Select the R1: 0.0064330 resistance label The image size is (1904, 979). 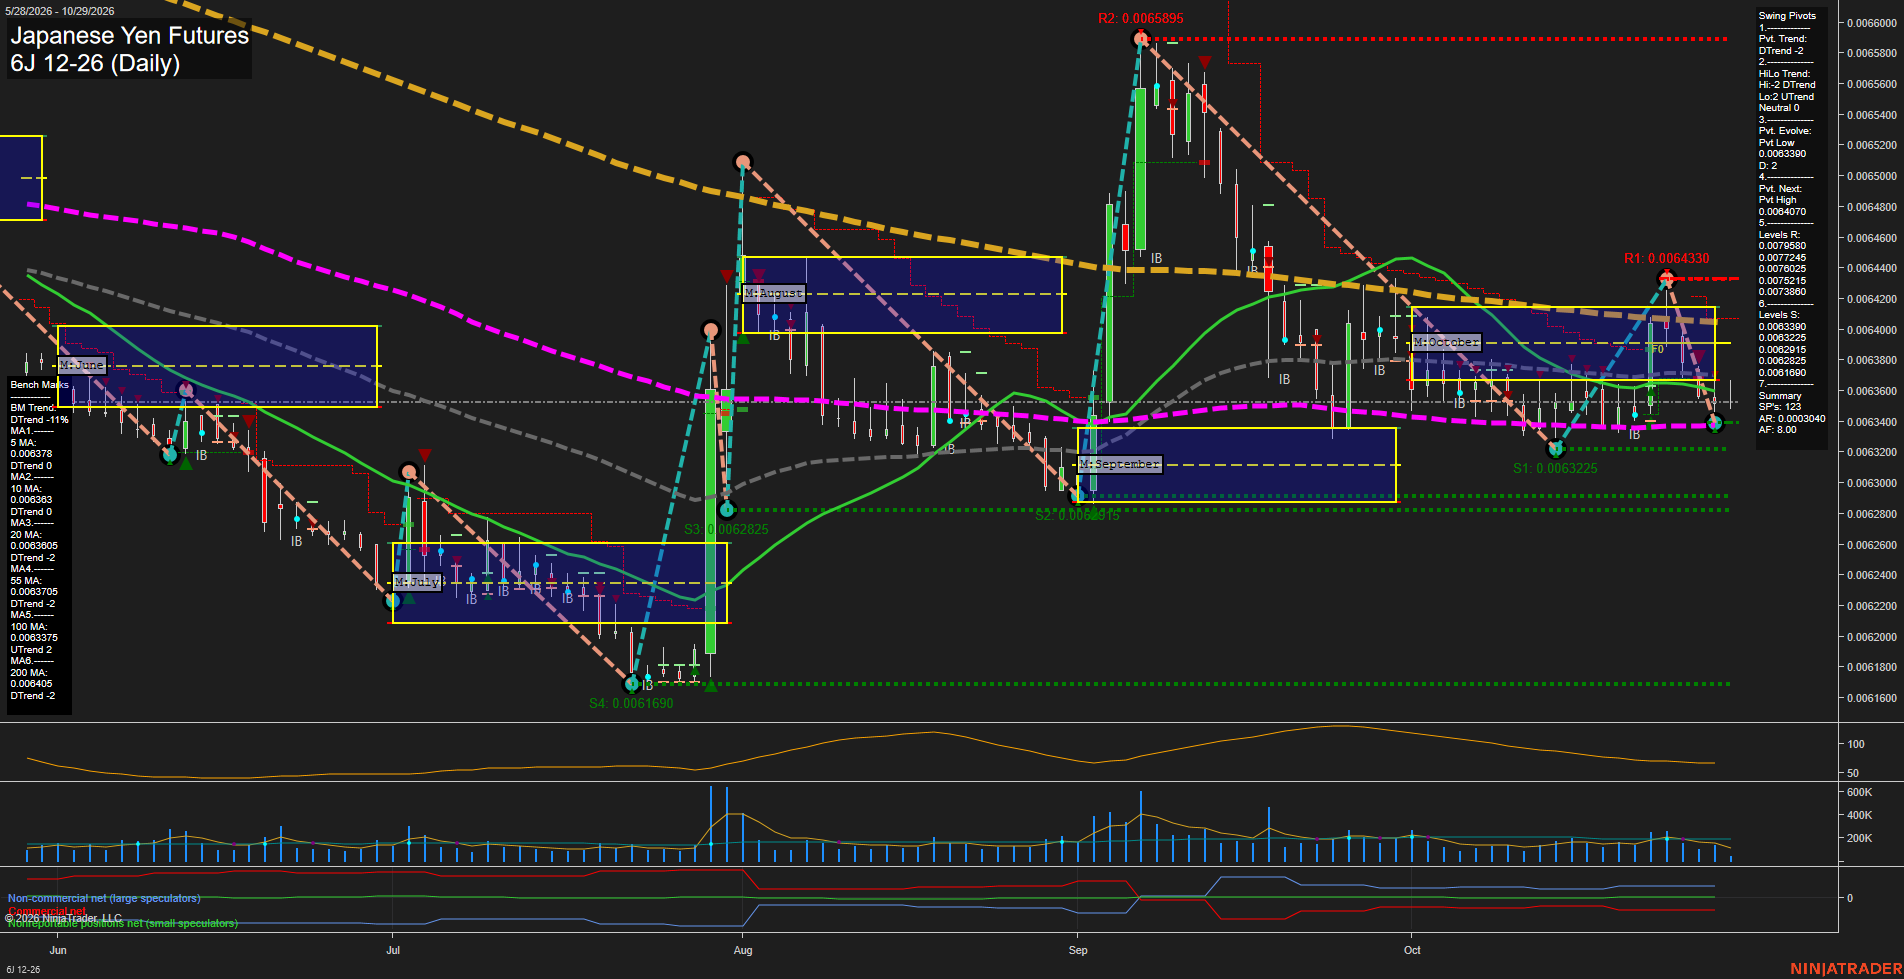(1666, 258)
